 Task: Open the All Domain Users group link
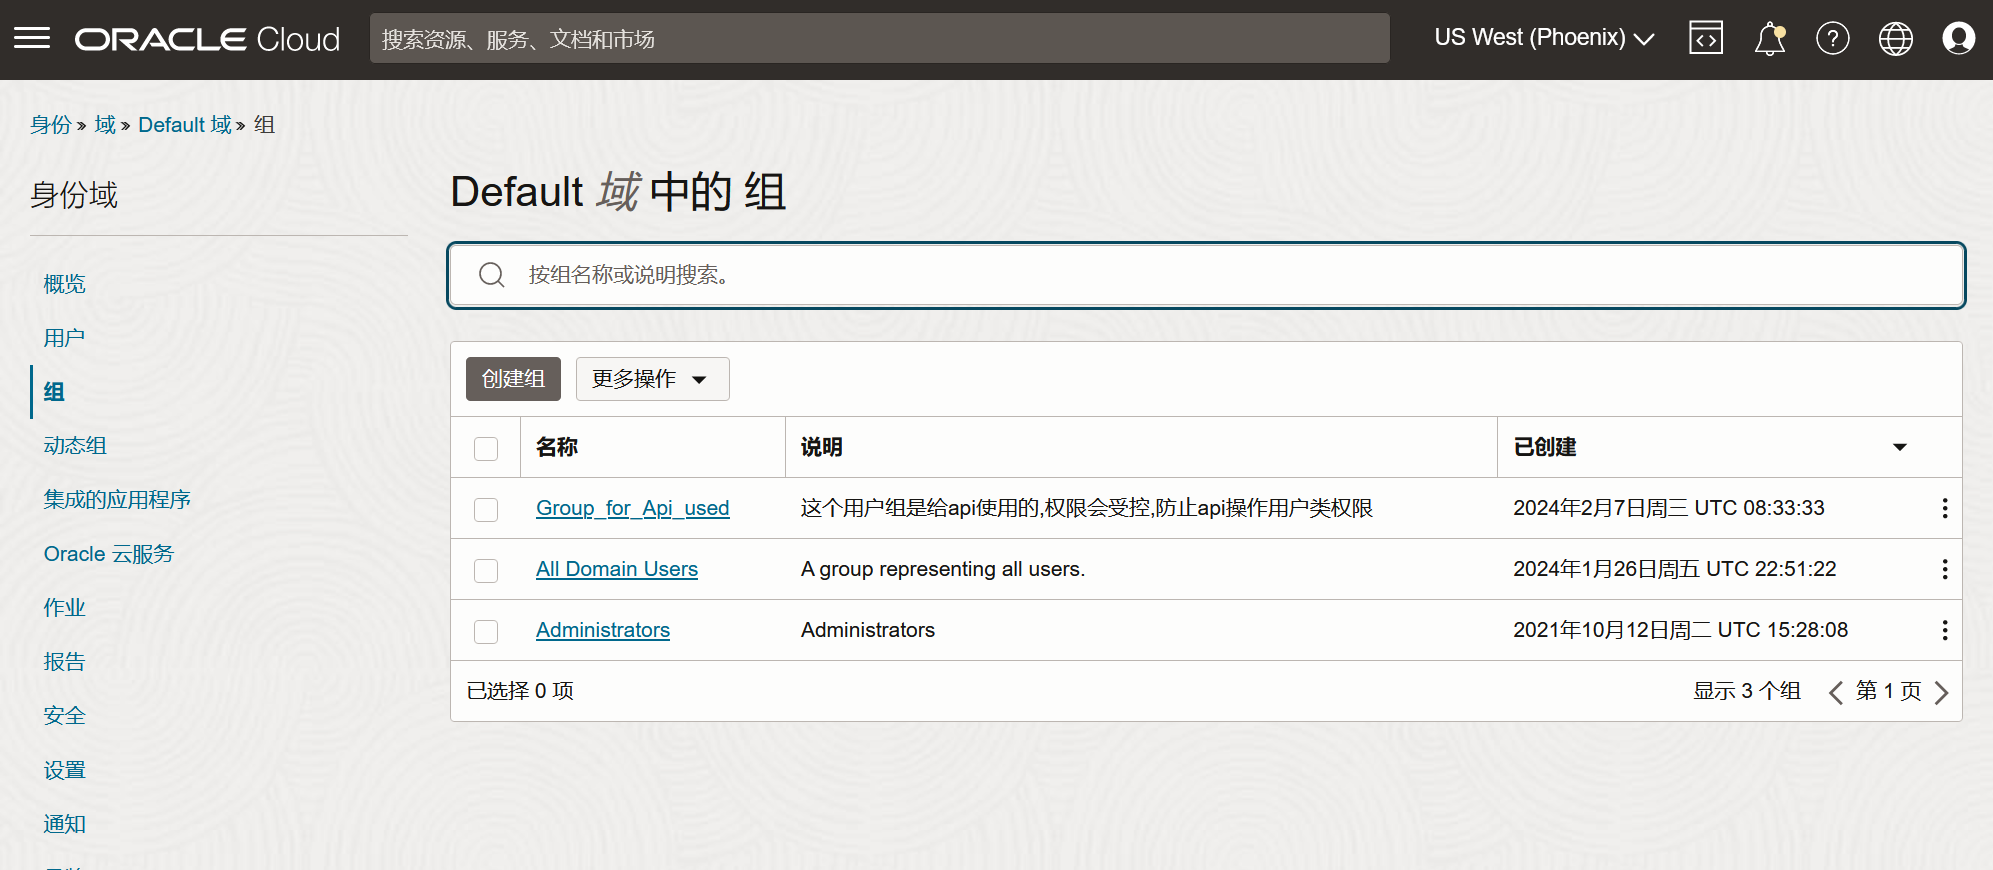point(617,569)
